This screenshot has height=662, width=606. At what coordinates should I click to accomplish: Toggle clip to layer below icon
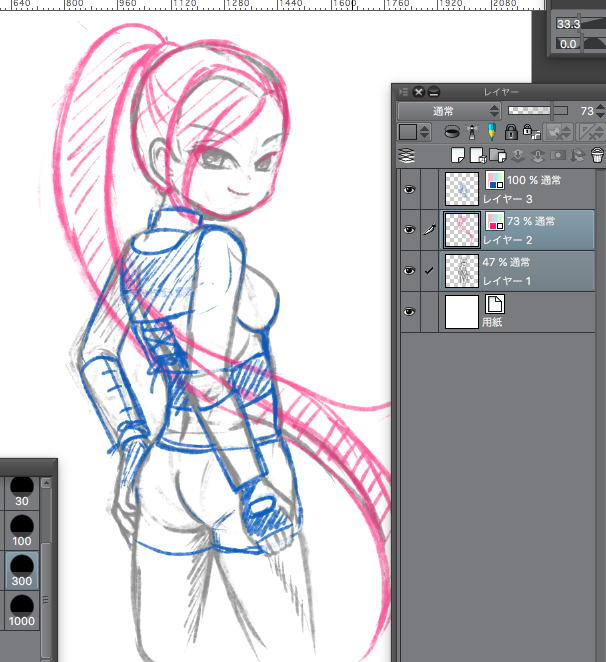(x=452, y=132)
